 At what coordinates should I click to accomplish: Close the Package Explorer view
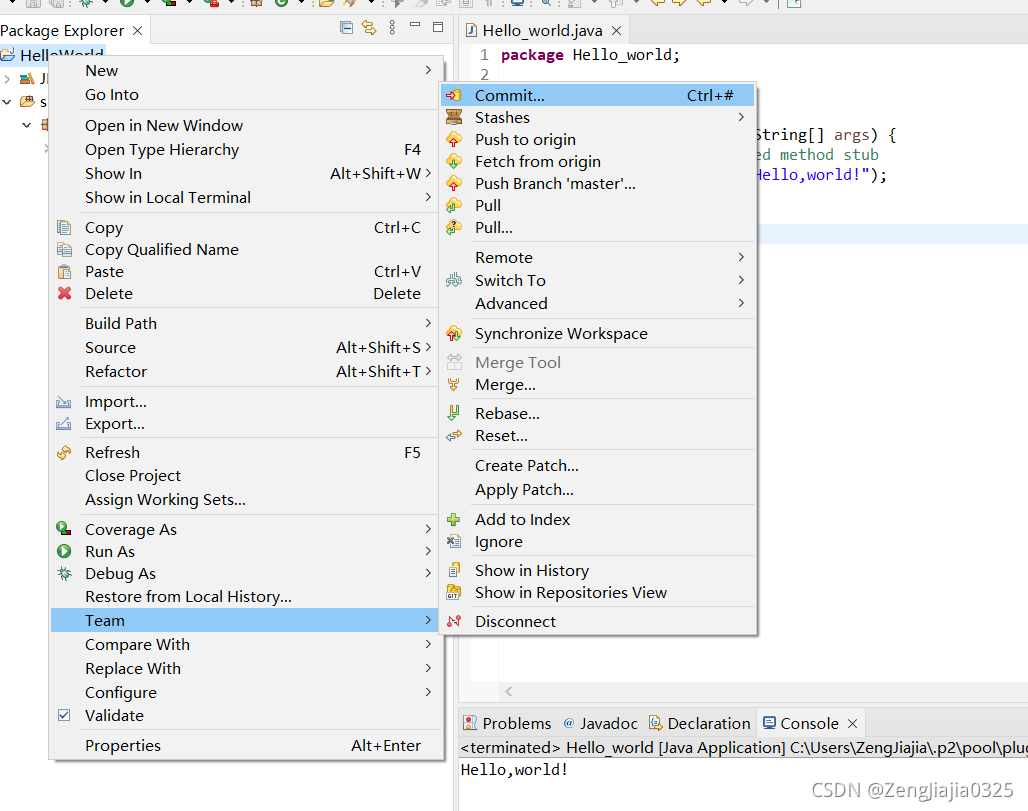(x=137, y=30)
